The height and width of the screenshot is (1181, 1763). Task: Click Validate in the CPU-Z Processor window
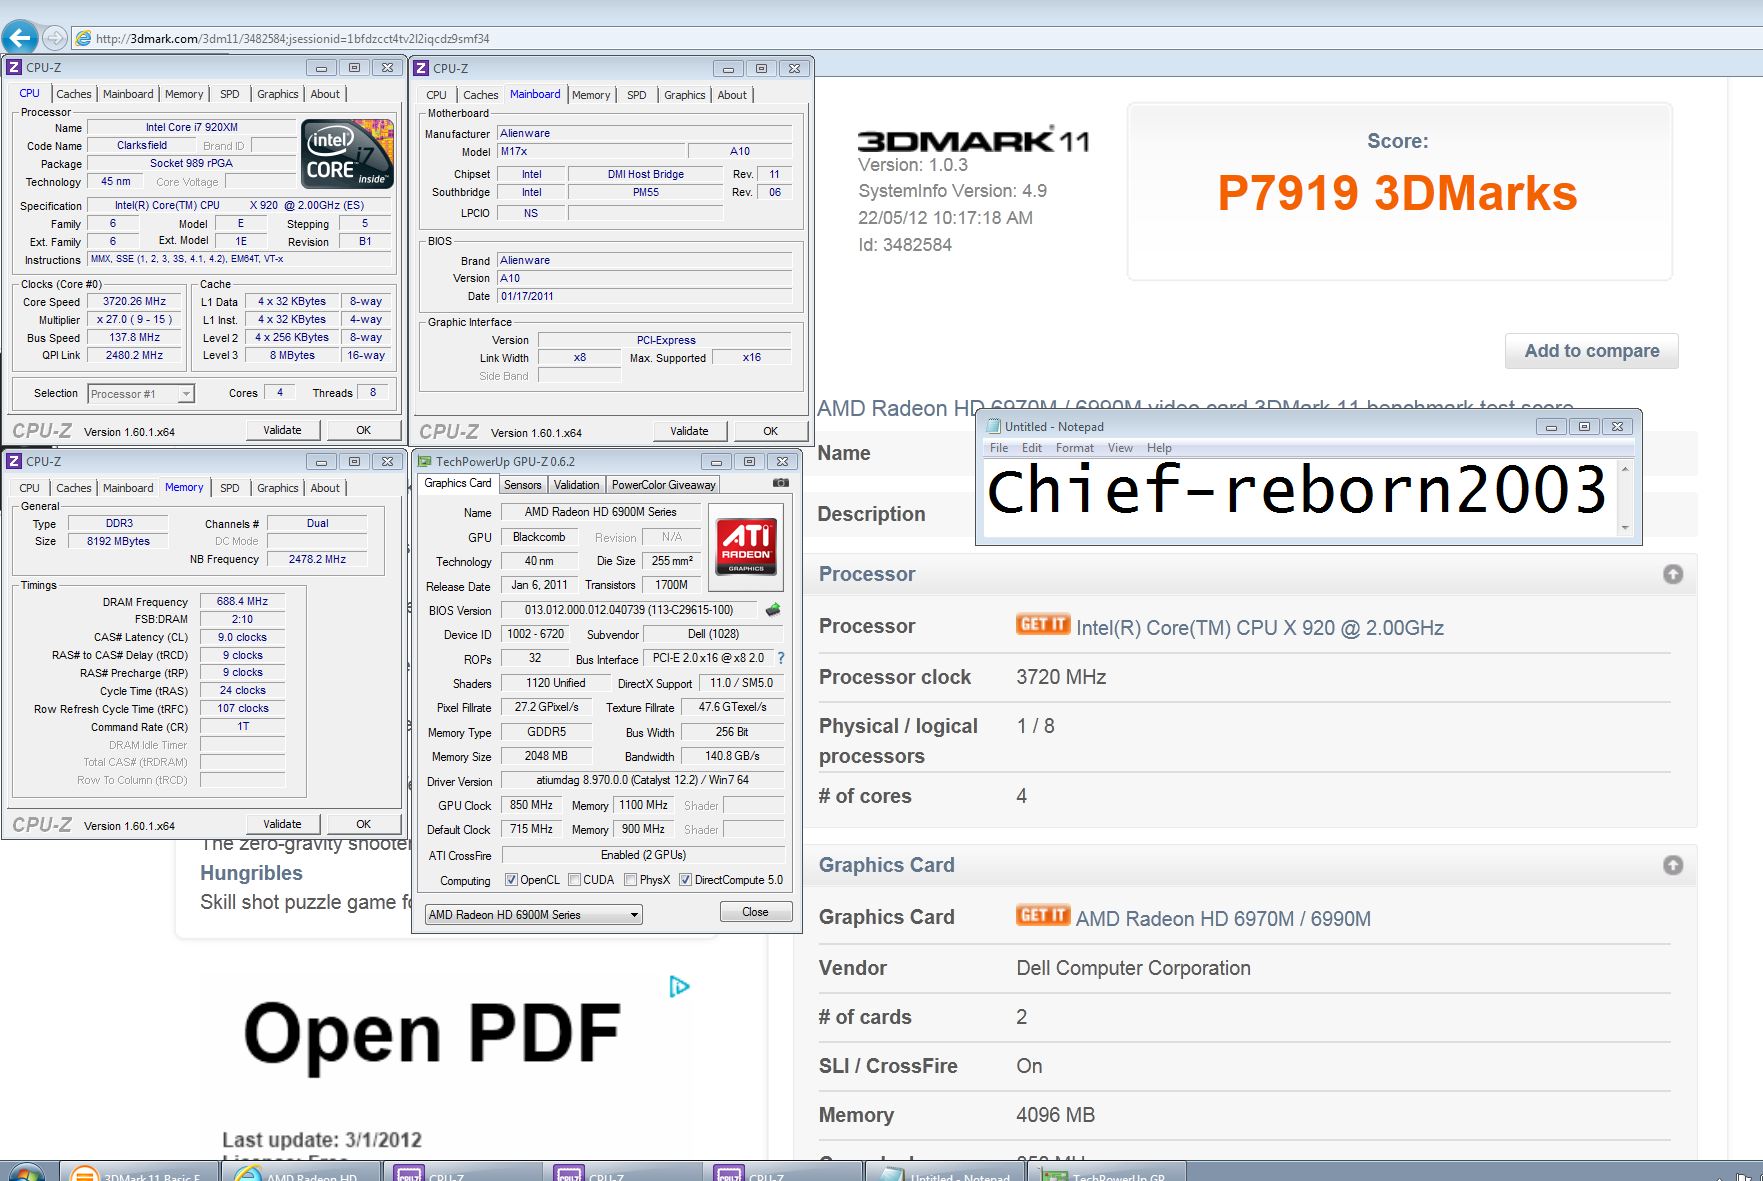pyautogui.click(x=282, y=430)
